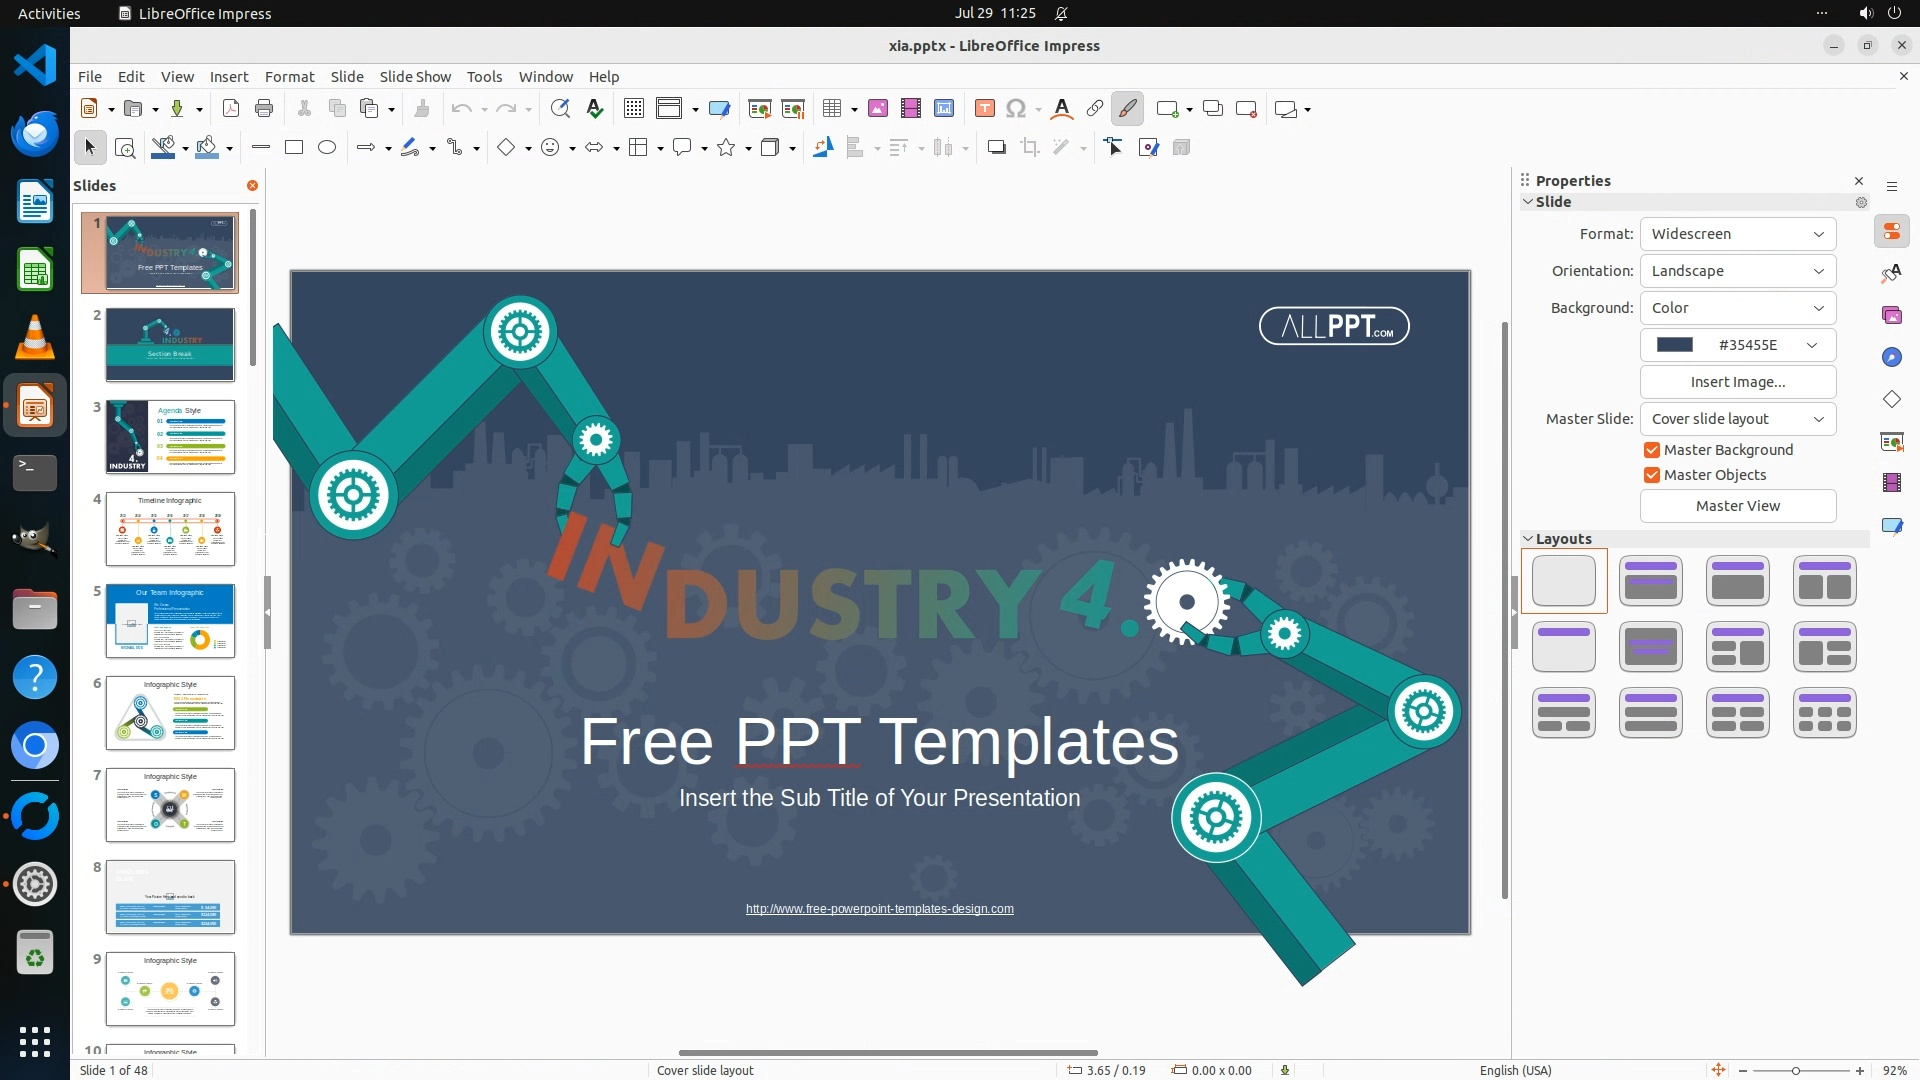
Task: Open the Format dropdown showing Widescreen
Action: (x=1737, y=234)
